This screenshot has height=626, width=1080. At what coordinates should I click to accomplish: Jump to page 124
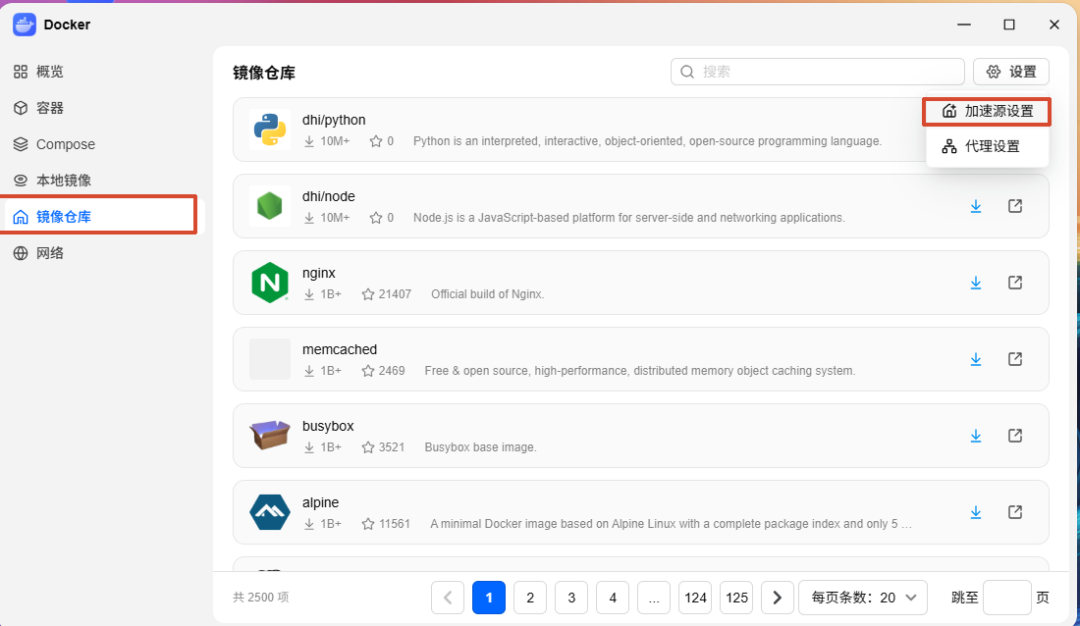click(695, 597)
